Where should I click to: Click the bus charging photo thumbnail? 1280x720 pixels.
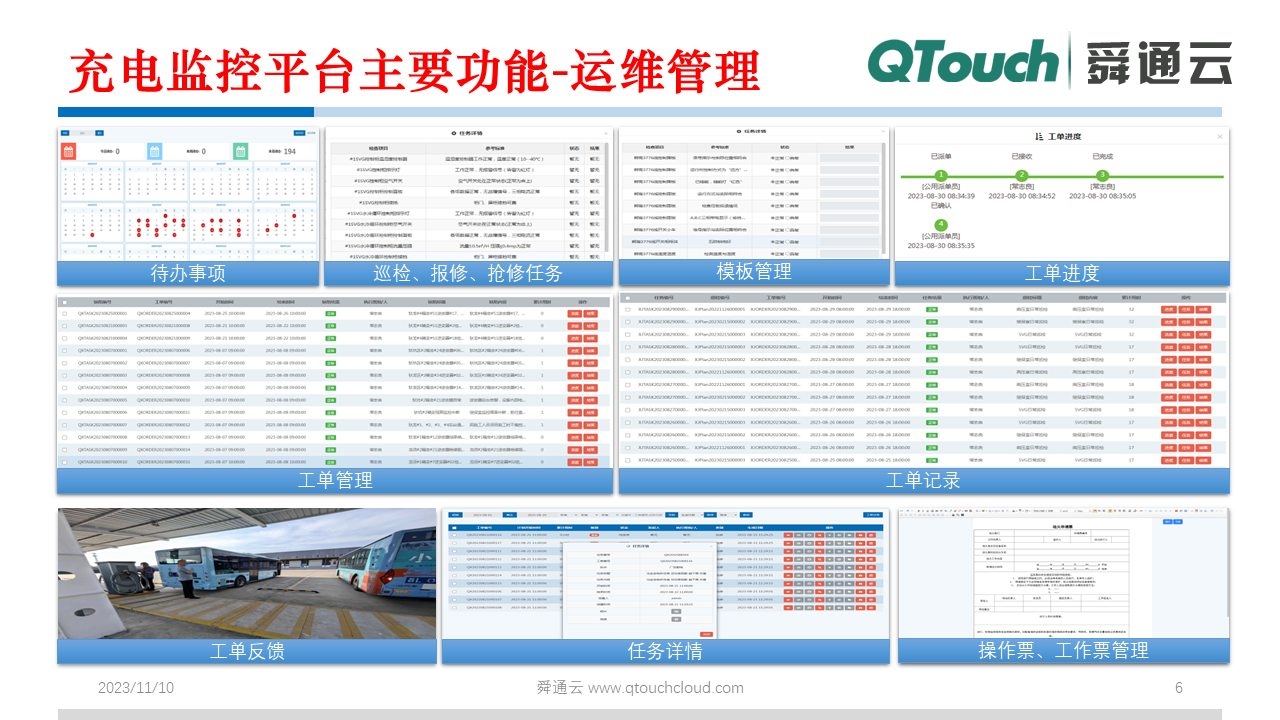[247, 573]
